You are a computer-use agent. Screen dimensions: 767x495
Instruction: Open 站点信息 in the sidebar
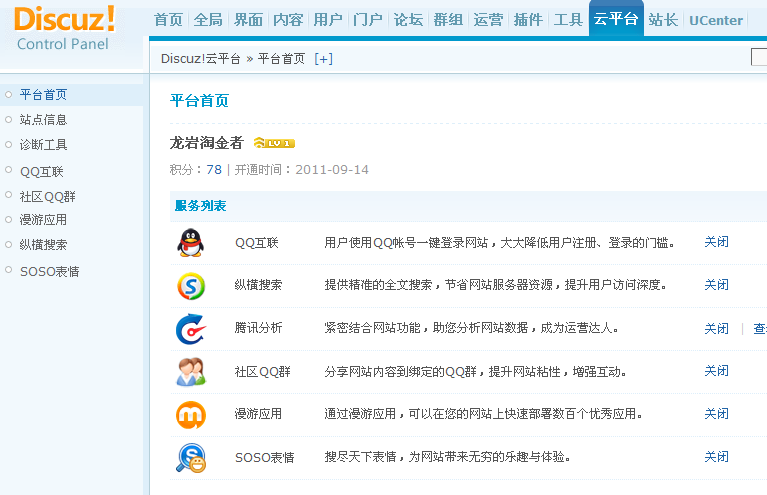[x=44, y=119]
